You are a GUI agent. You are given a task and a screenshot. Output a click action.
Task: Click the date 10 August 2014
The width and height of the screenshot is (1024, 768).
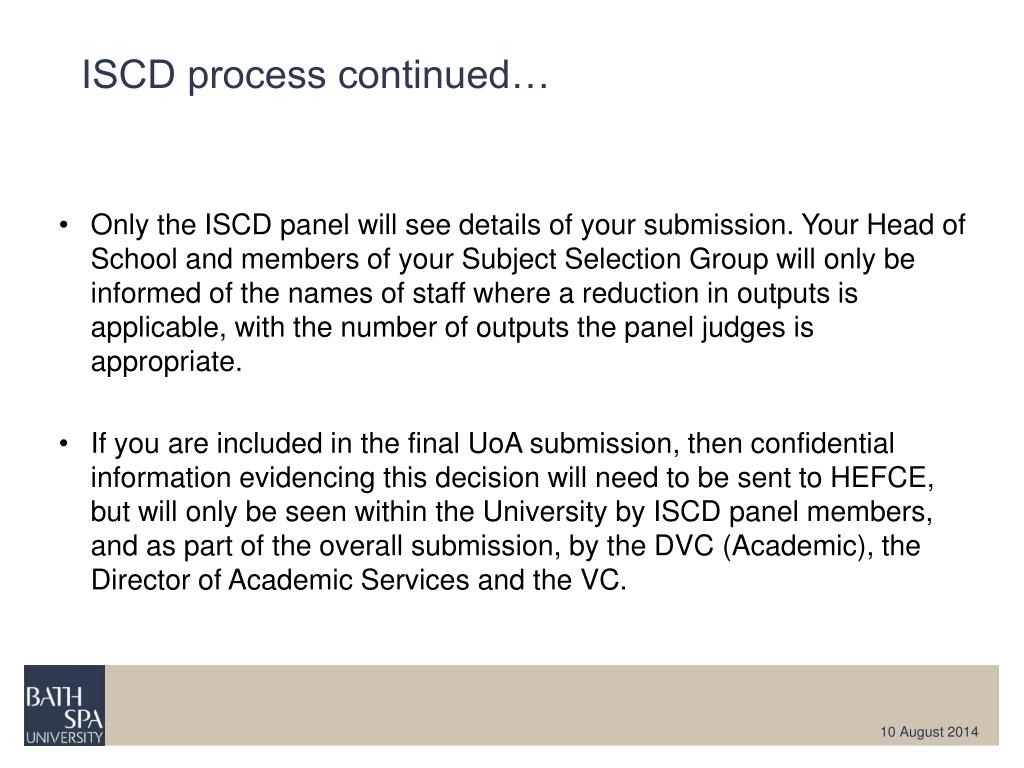929,732
